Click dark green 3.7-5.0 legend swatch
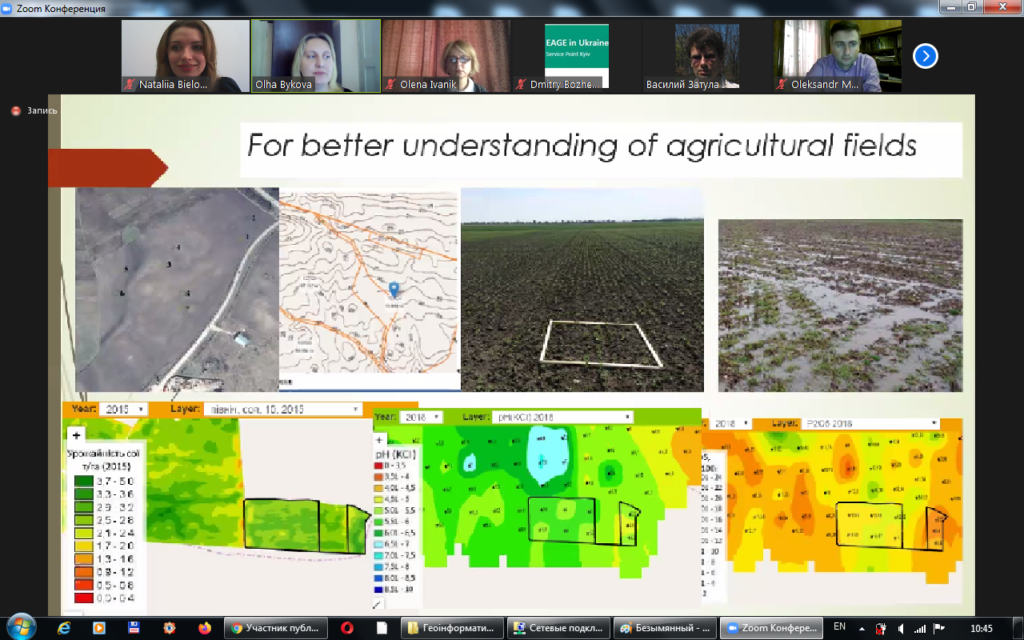Image resolution: width=1024 pixels, height=640 pixels. [83, 482]
